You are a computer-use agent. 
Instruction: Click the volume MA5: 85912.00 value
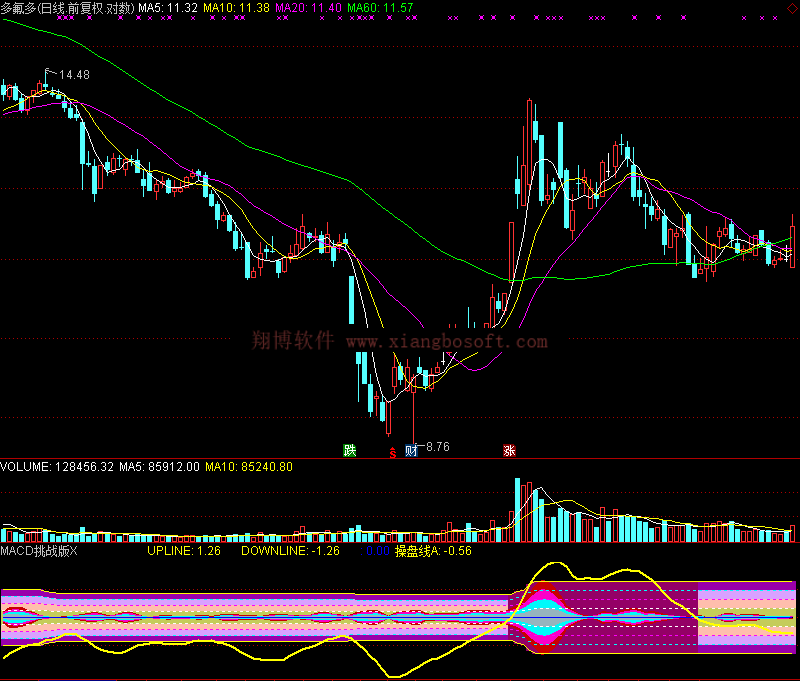pyautogui.click(x=159, y=467)
